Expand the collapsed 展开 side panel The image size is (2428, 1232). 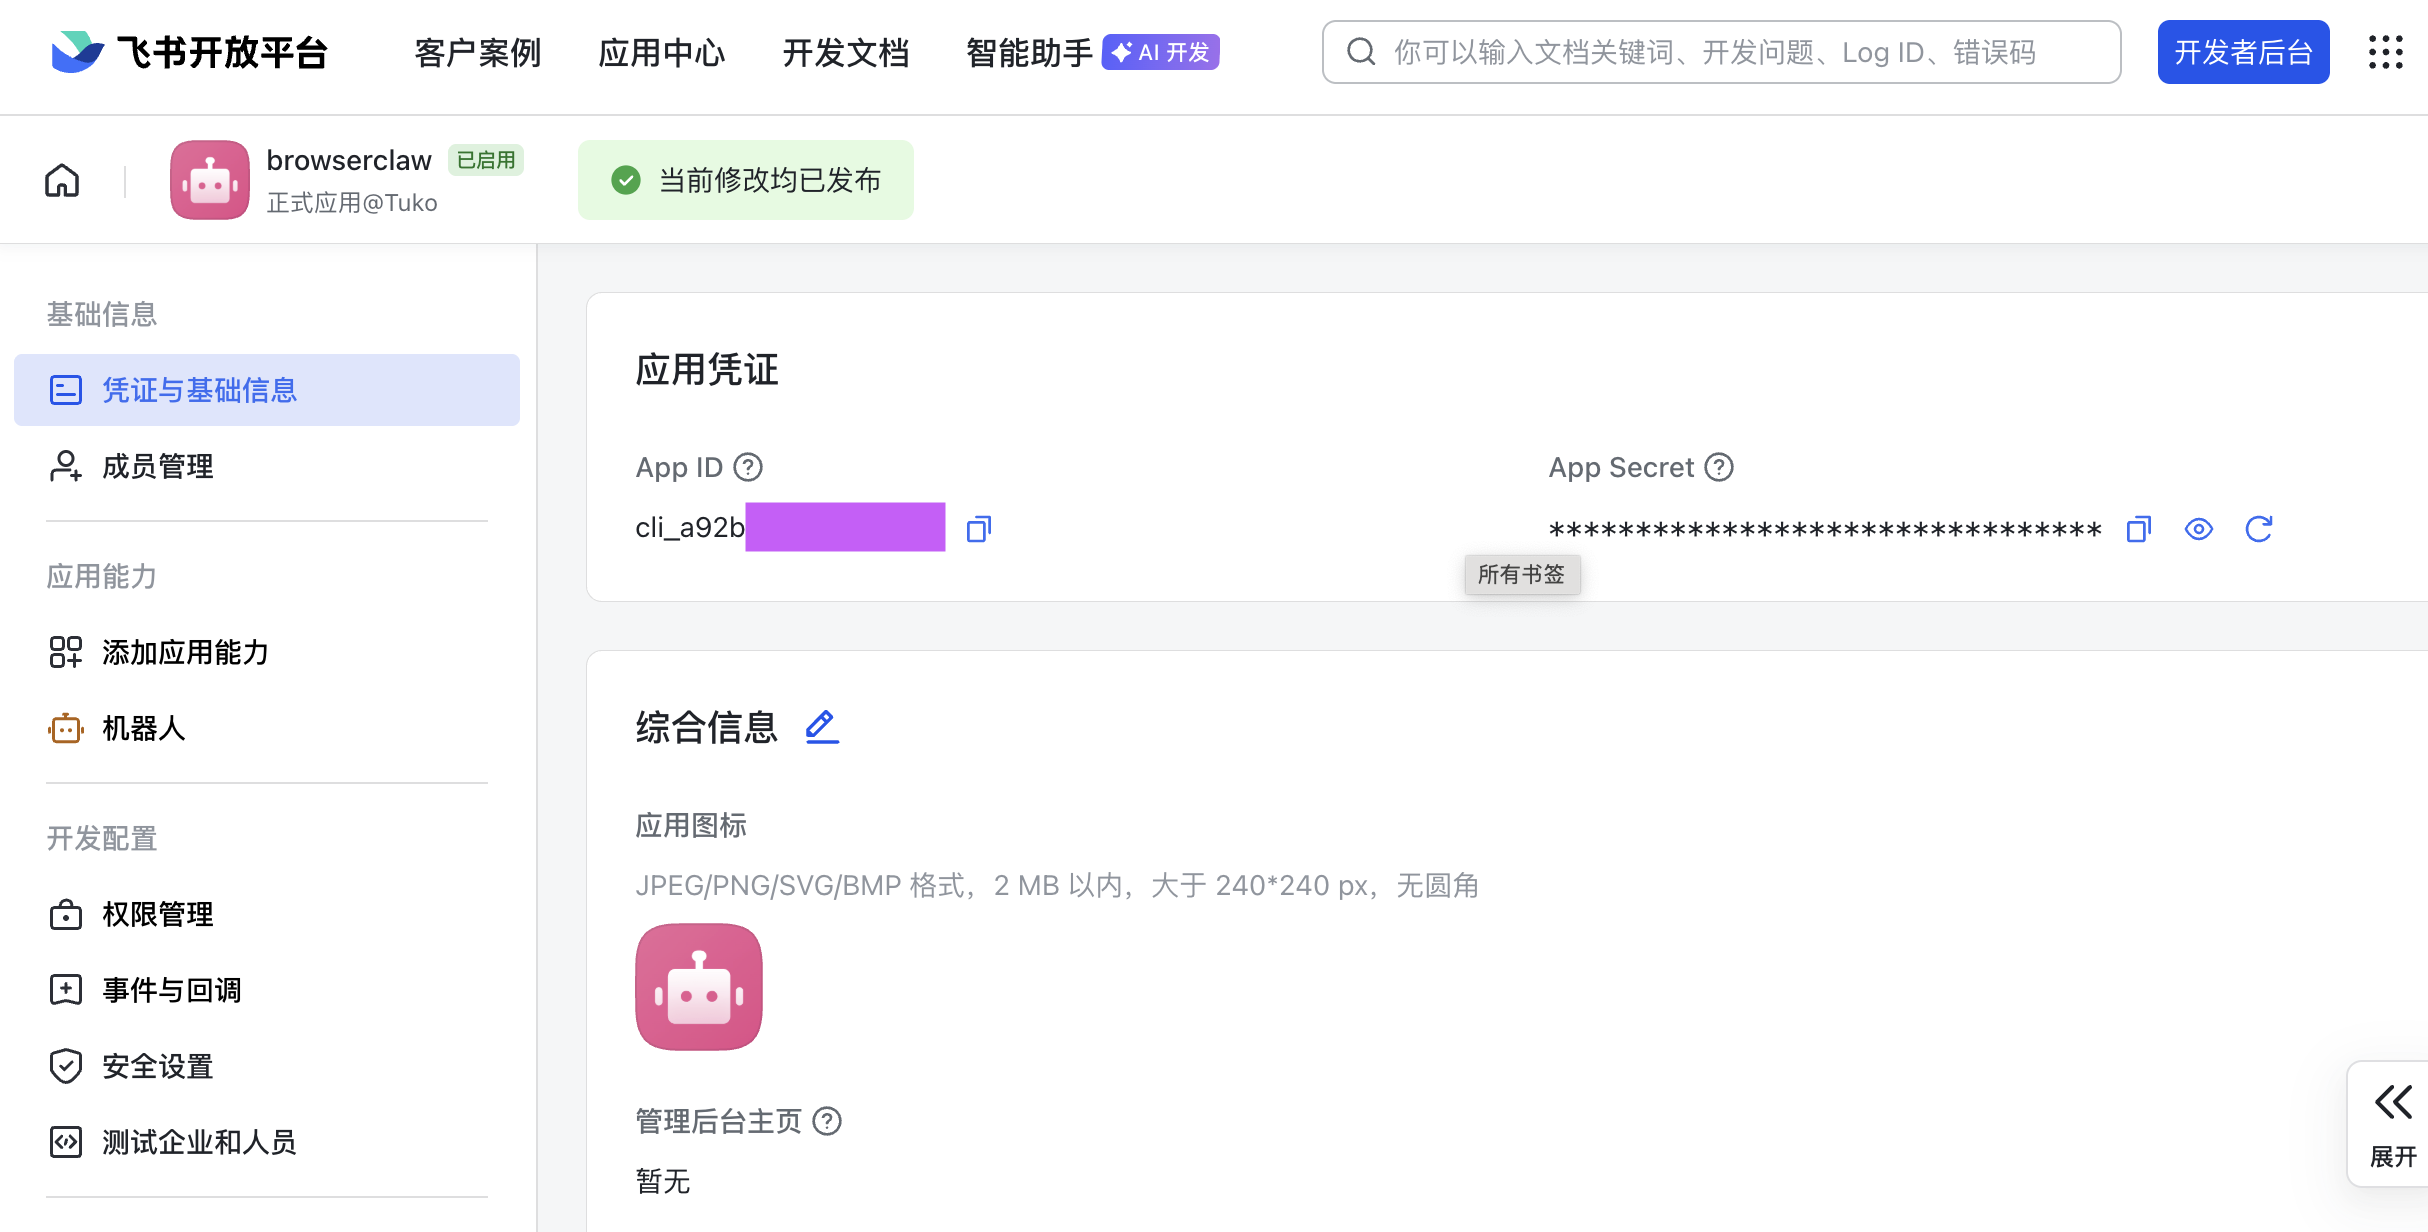click(2392, 1125)
